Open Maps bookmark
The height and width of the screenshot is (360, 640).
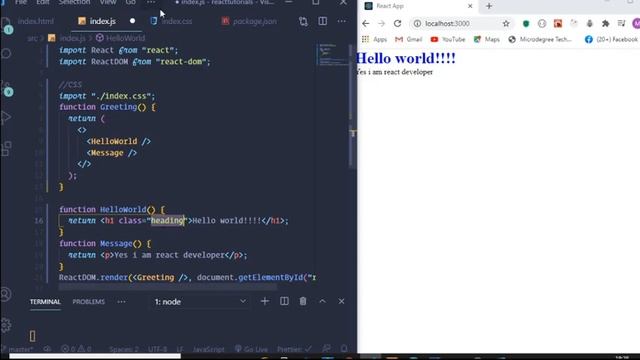click(x=487, y=39)
